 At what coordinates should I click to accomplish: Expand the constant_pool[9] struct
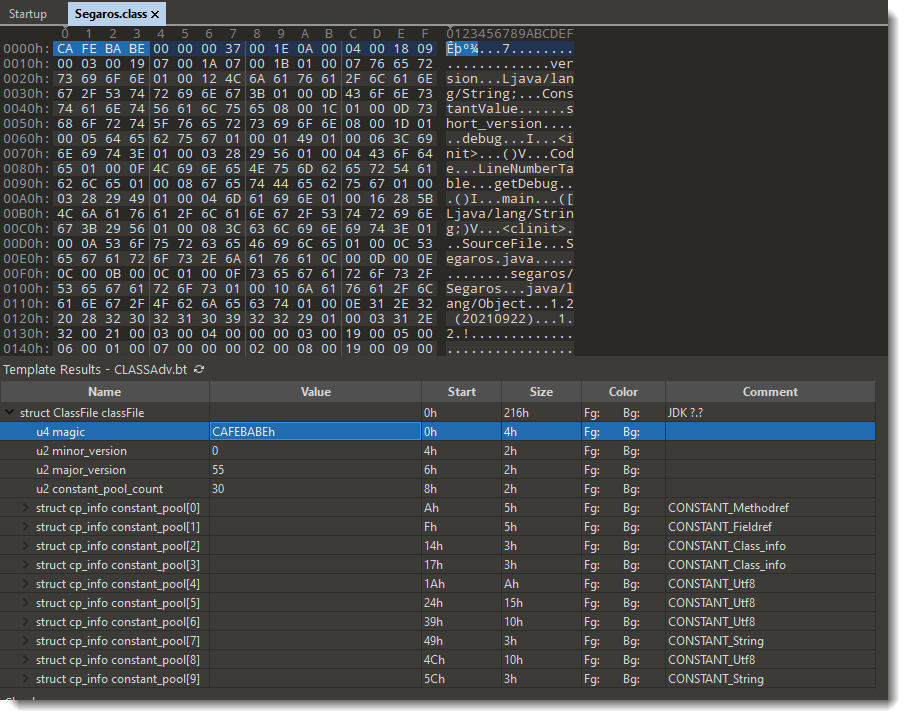(x=27, y=679)
